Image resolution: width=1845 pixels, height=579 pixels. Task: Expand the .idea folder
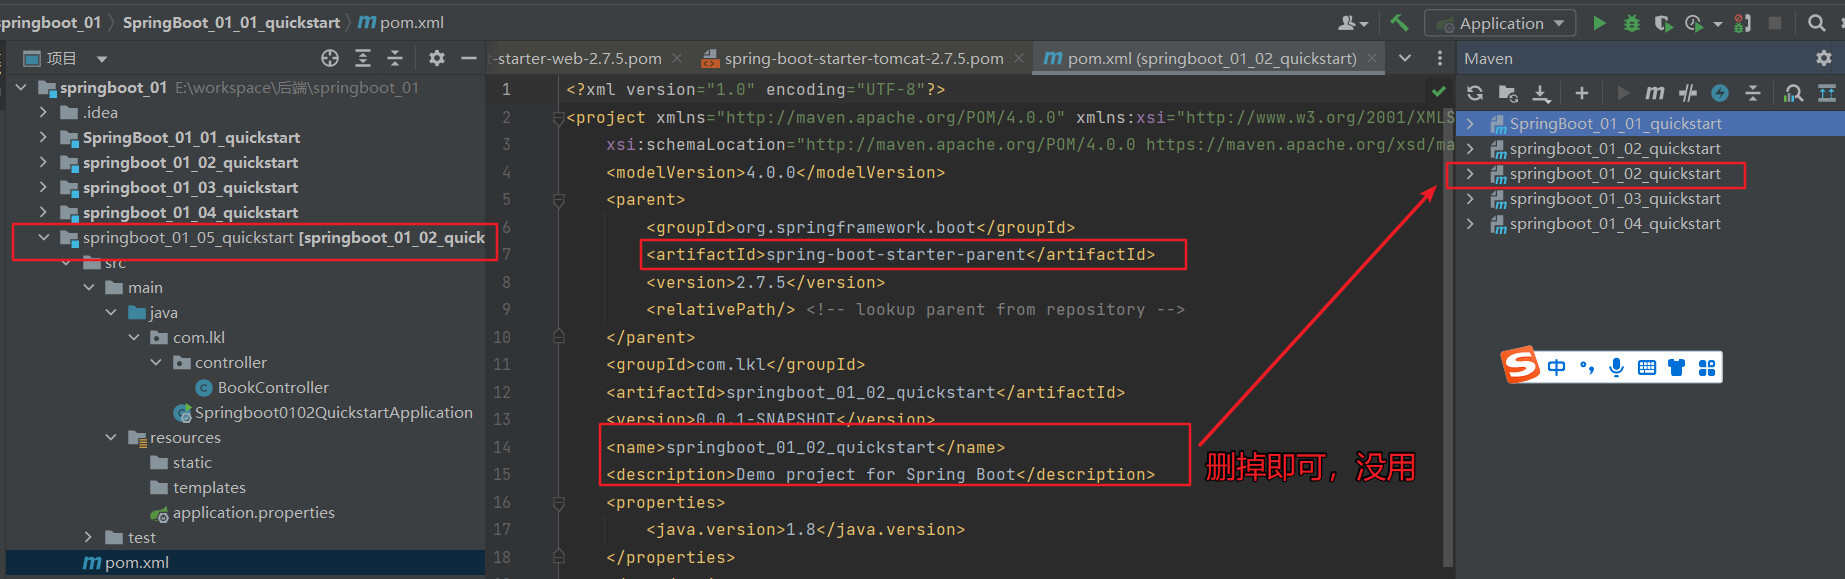[x=43, y=112]
